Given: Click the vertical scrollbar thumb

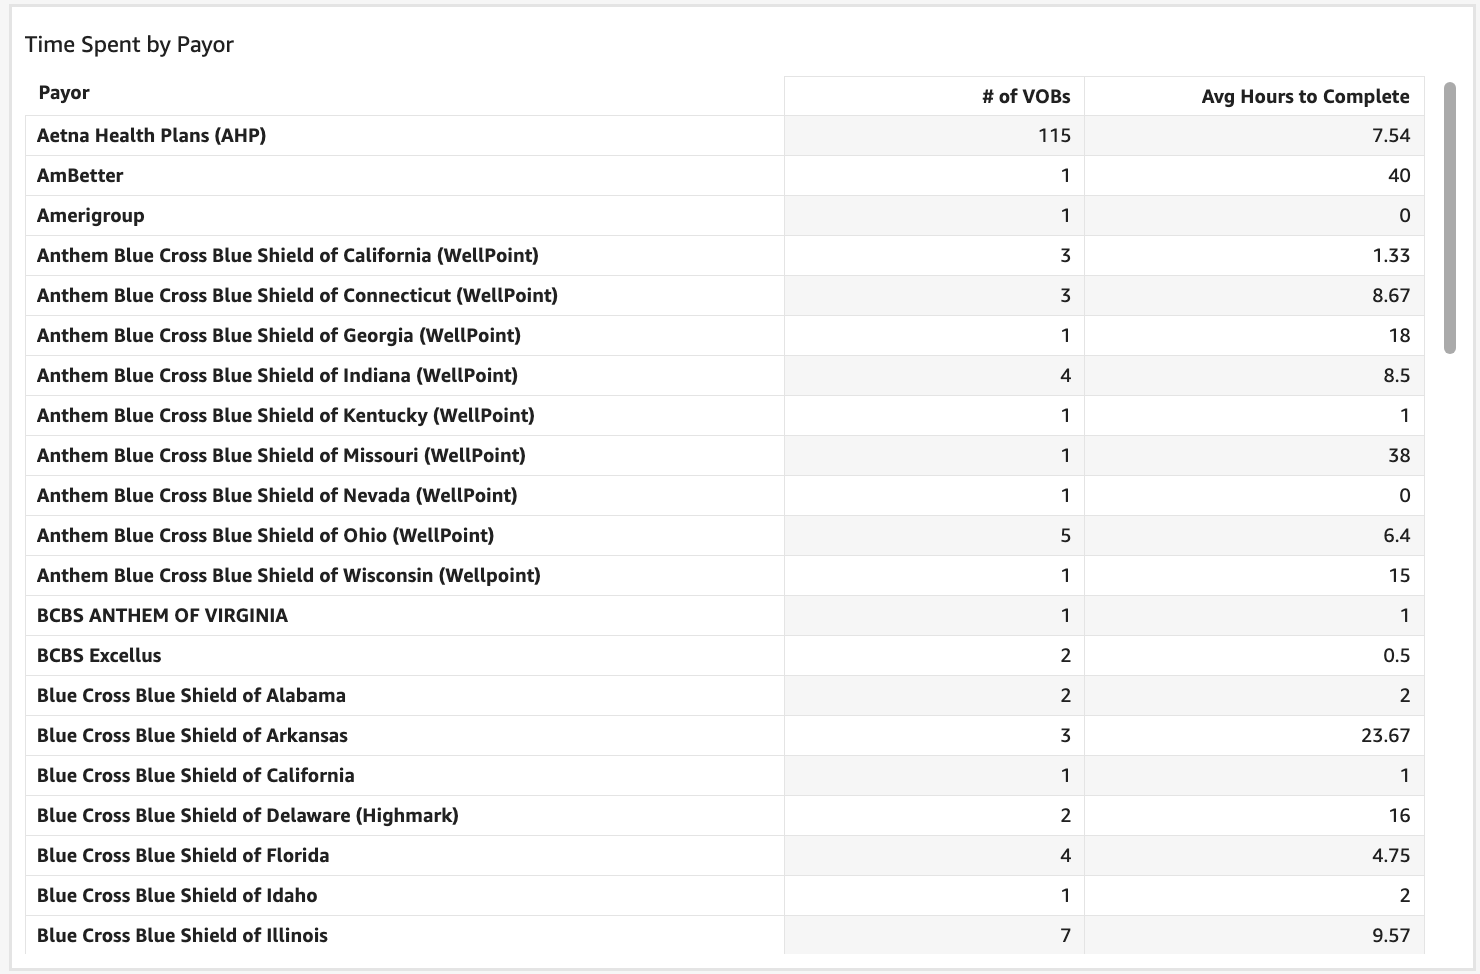Looking at the screenshot, I should [1449, 218].
